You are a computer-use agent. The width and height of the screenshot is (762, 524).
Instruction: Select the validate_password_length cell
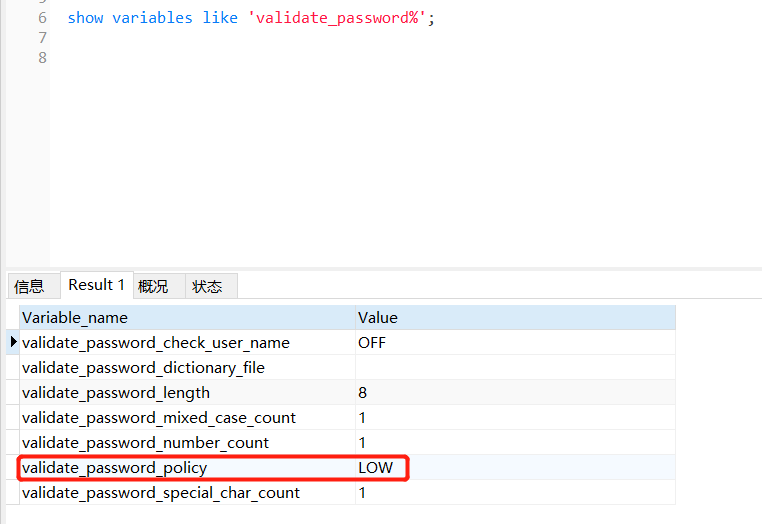[x=187, y=393]
